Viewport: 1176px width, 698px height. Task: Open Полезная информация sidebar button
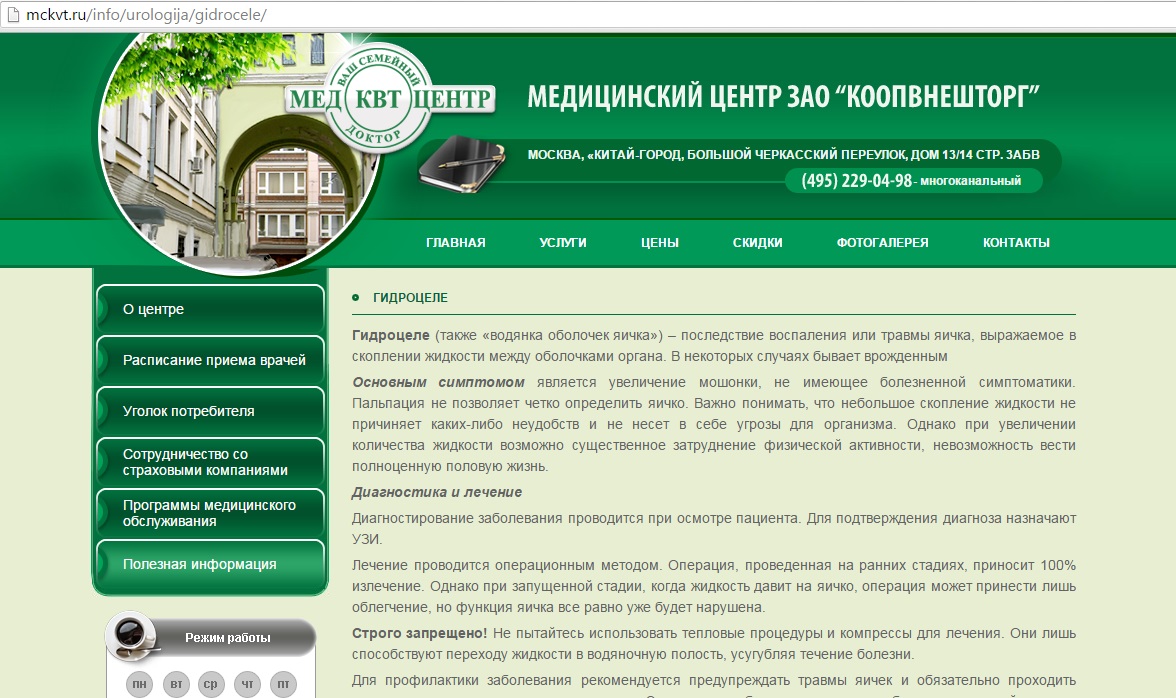[211, 564]
